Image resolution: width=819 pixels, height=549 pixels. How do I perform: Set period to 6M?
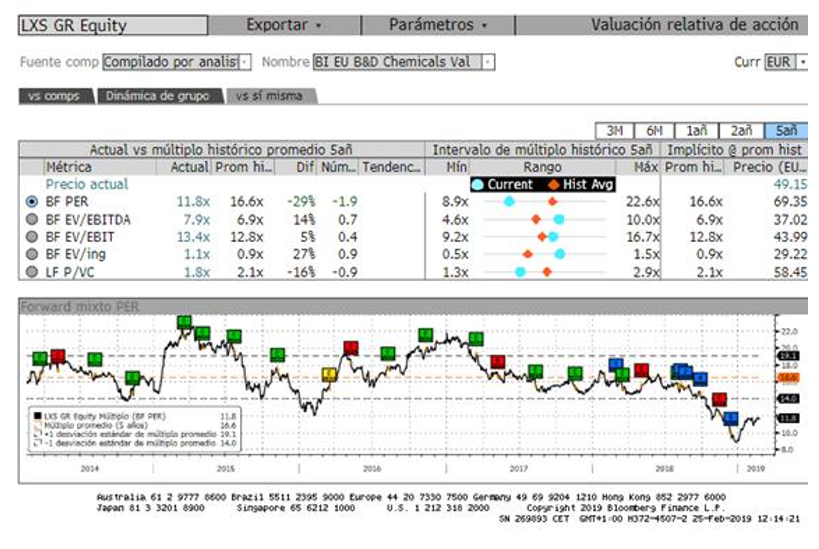tap(654, 131)
